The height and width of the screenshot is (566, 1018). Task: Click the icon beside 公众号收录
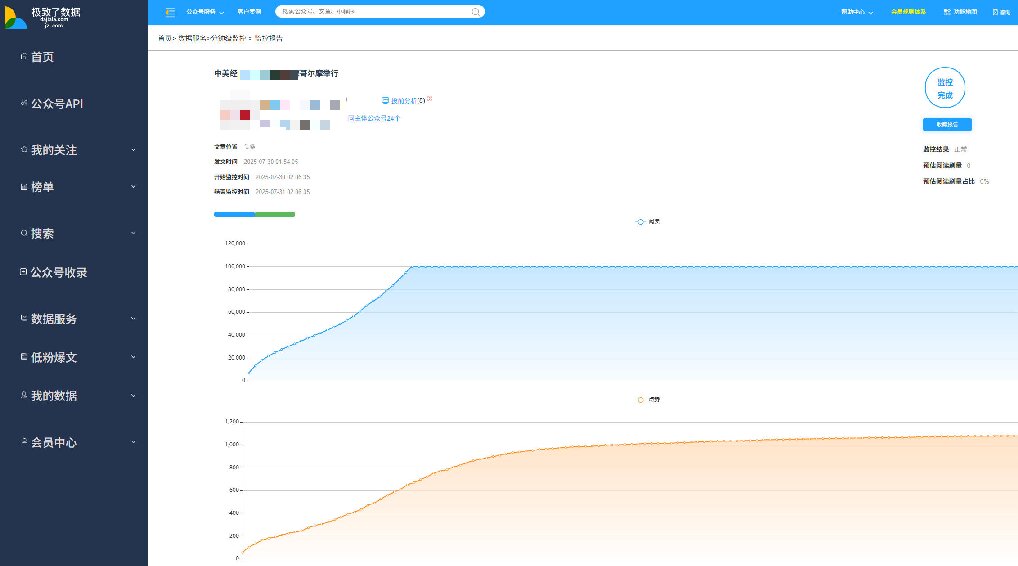[x=24, y=272]
